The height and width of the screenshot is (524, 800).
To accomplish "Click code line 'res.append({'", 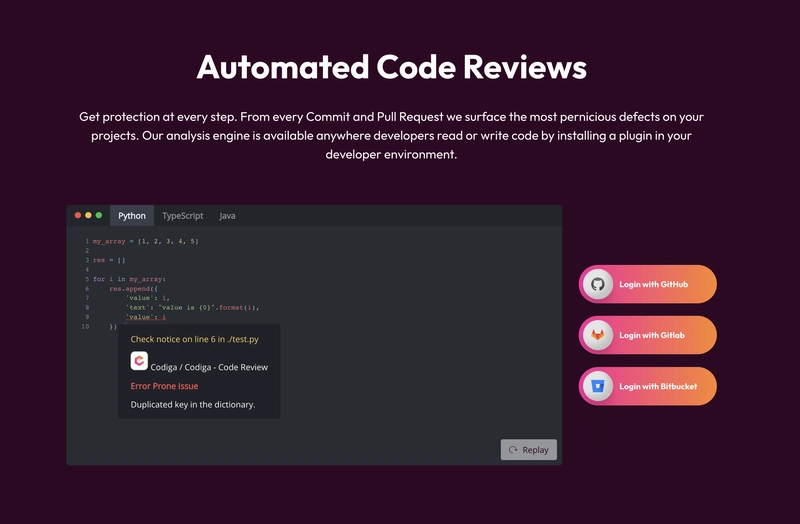I will 133,289.
